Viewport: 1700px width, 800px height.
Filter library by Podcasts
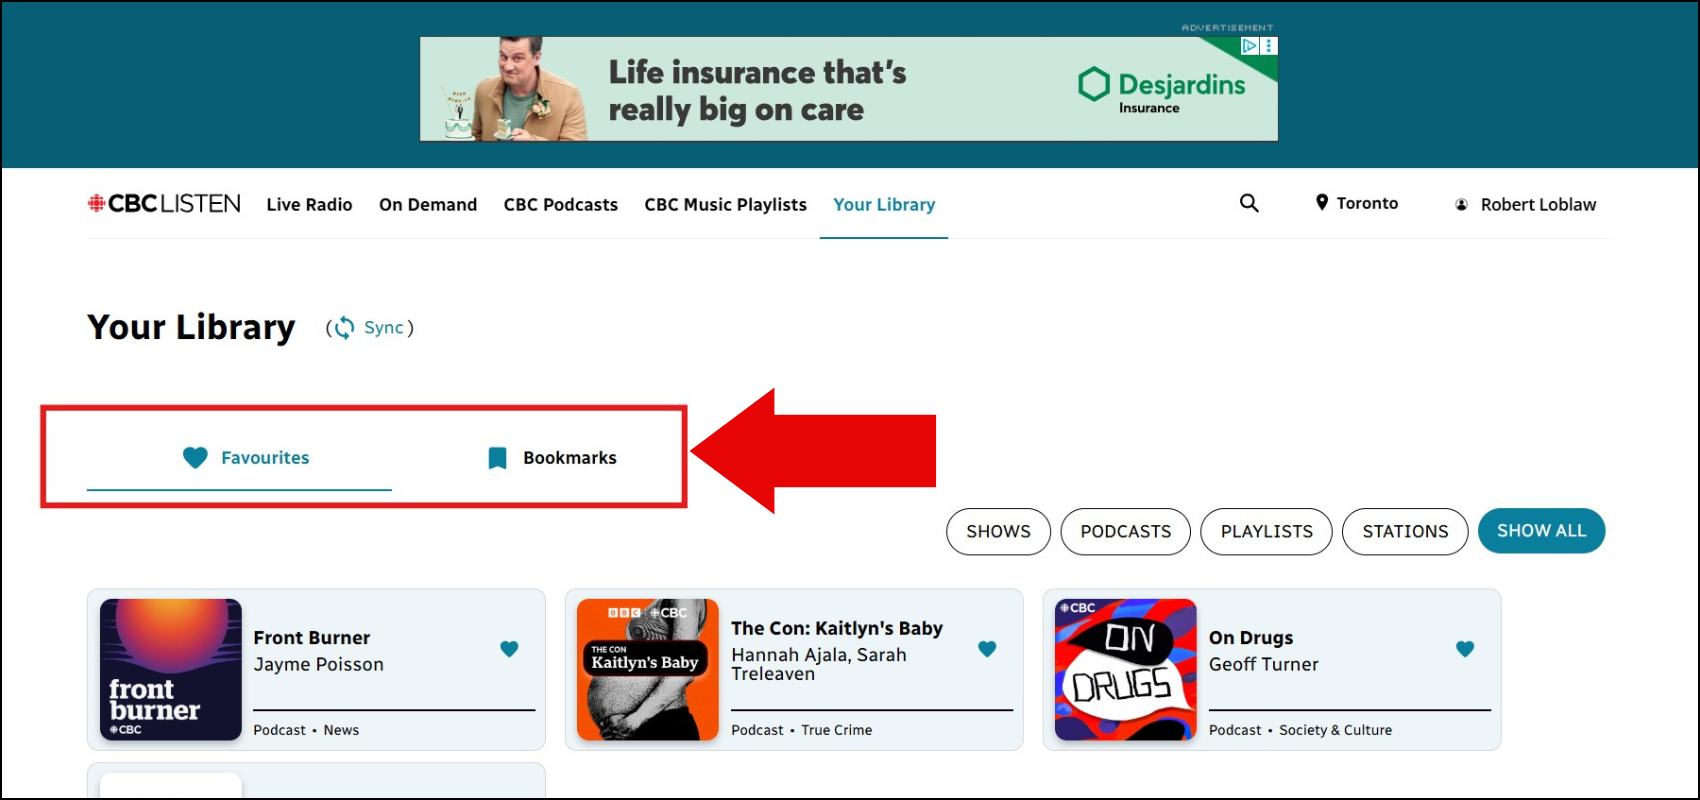(1126, 531)
